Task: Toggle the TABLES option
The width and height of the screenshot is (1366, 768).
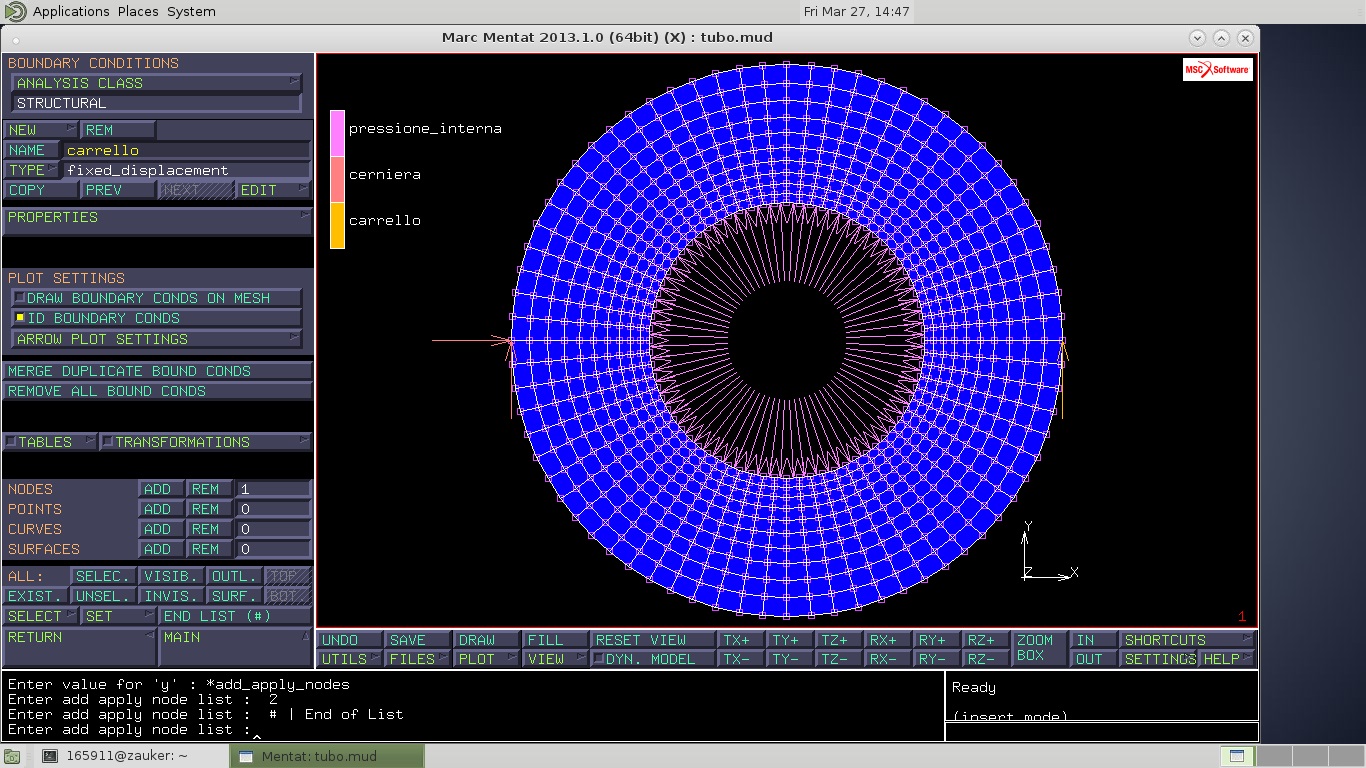Action: click(50, 441)
